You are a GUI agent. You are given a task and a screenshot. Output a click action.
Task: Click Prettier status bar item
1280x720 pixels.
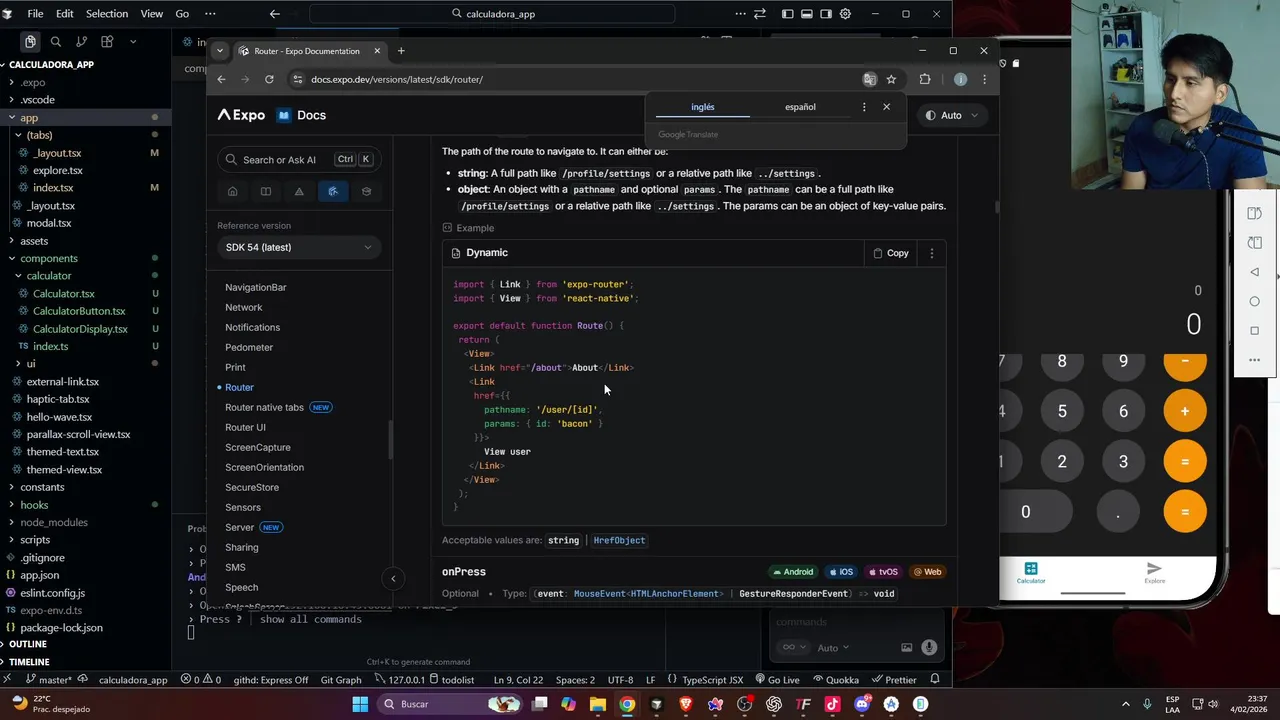pos(893,680)
